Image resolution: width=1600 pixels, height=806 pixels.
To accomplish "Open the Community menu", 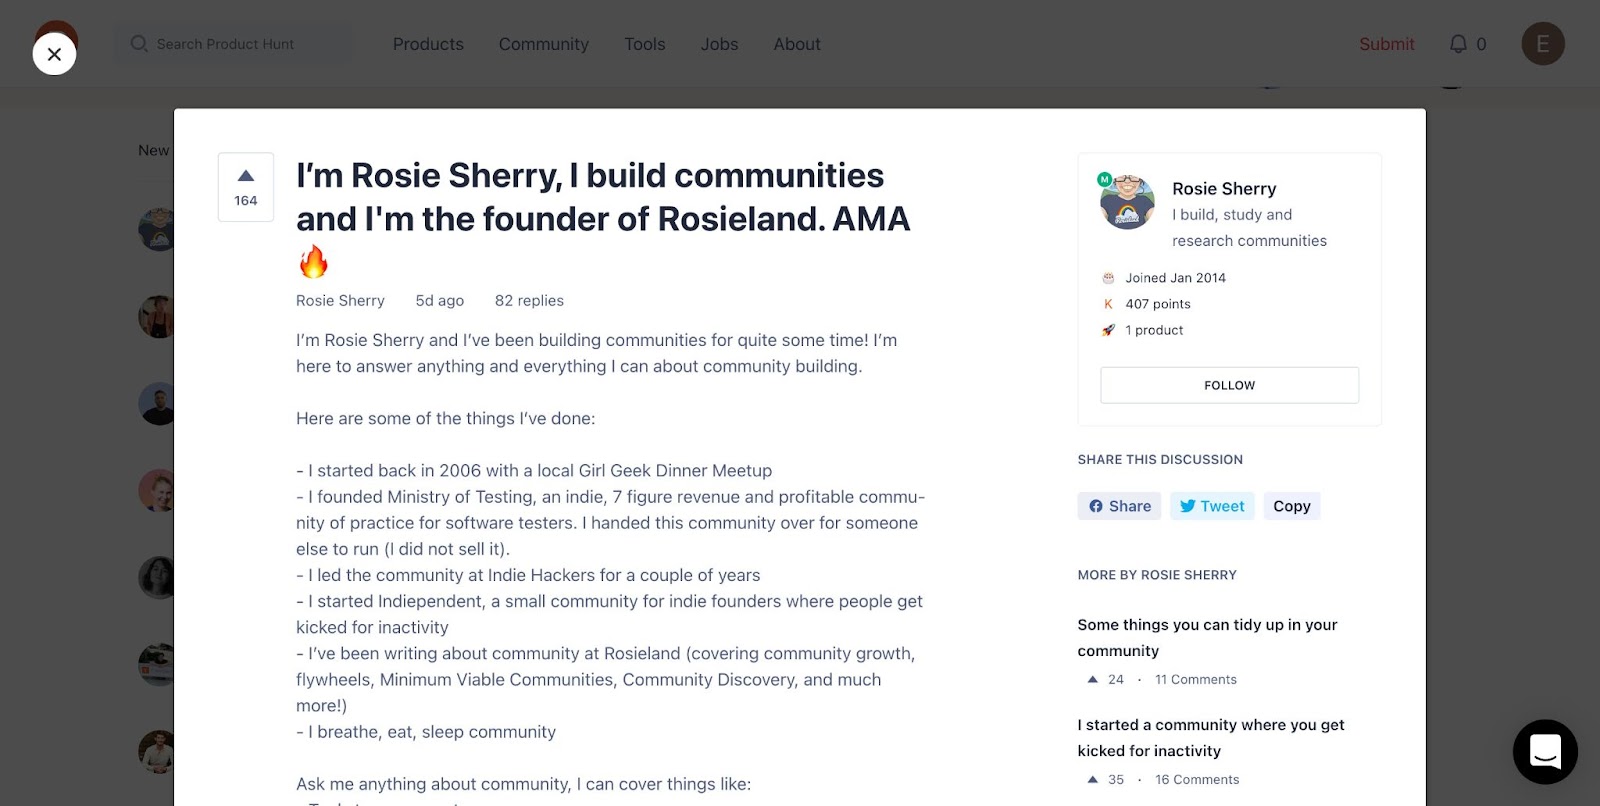I will pos(544,44).
